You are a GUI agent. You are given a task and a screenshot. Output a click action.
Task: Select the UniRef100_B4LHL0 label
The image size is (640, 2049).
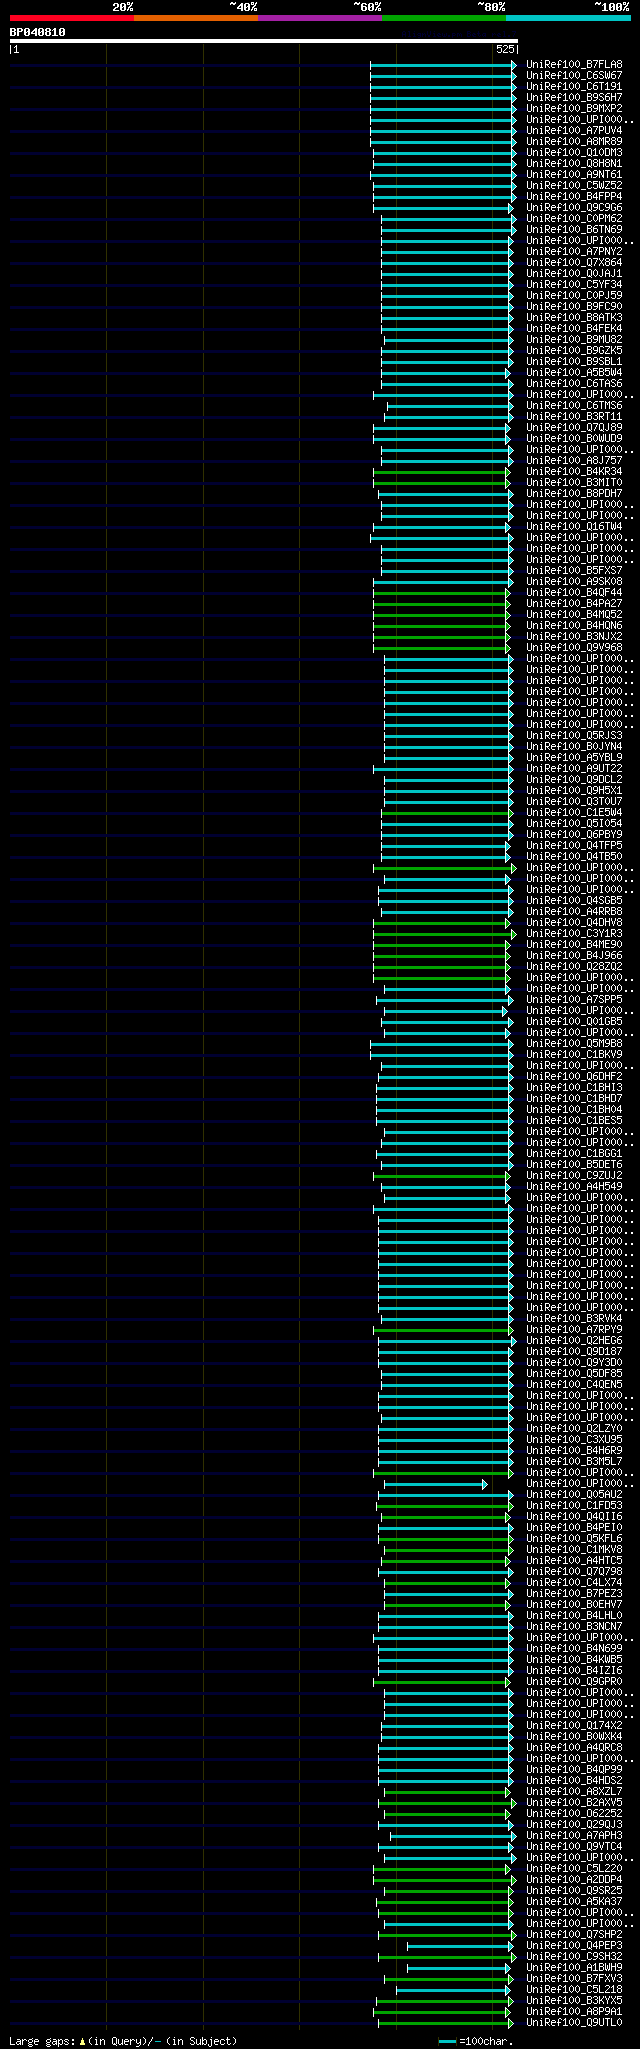(x=574, y=1615)
